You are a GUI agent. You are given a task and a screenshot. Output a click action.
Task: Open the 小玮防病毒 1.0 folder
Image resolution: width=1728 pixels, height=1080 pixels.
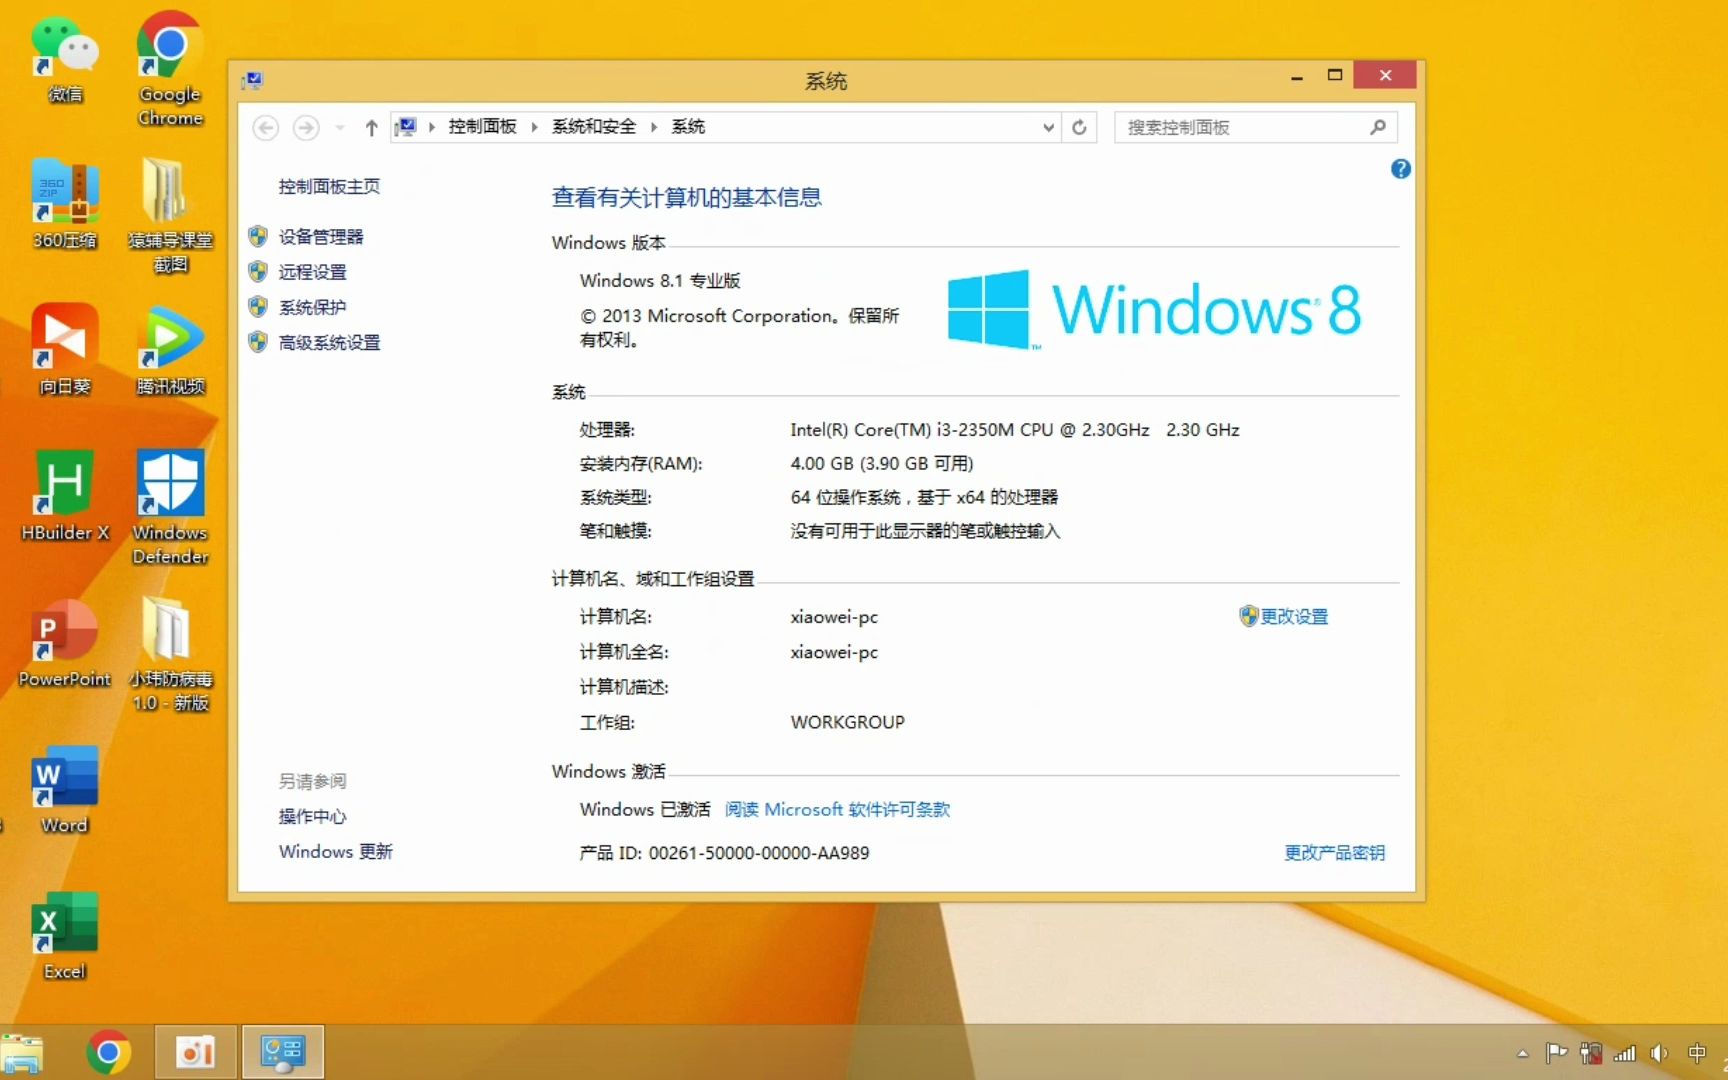pyautogui.click(x=170, y=653)
